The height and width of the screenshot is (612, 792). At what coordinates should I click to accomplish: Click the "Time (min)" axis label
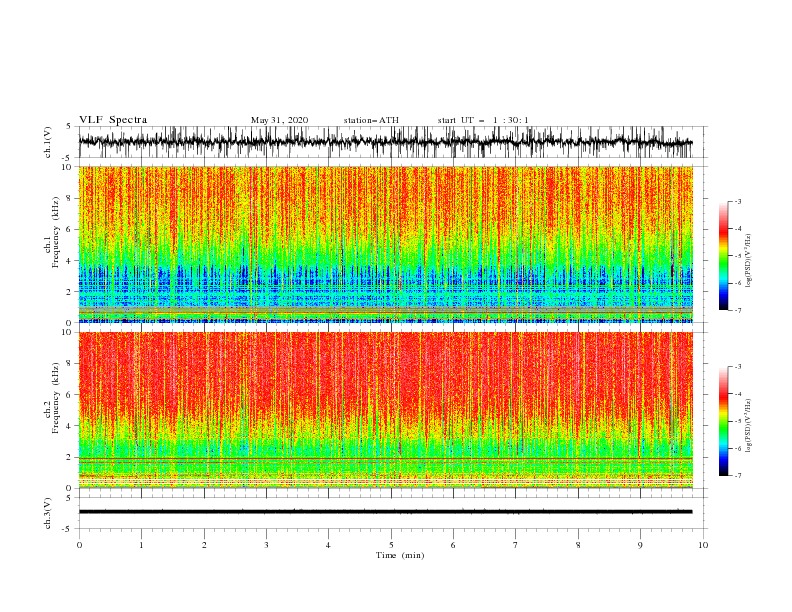point(400,555)
